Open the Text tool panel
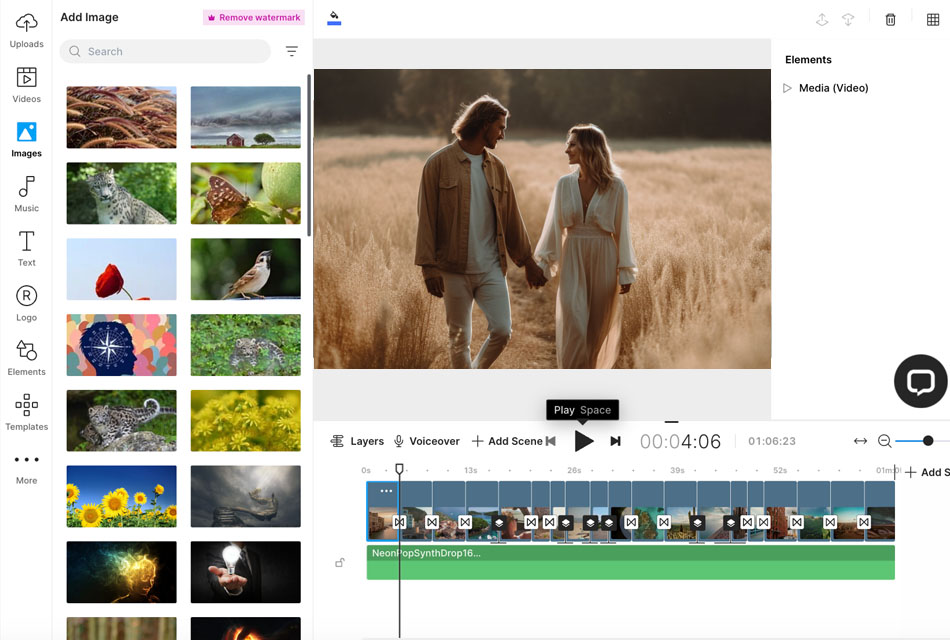The height and width of the screenshot is (640, 950). 26,248
